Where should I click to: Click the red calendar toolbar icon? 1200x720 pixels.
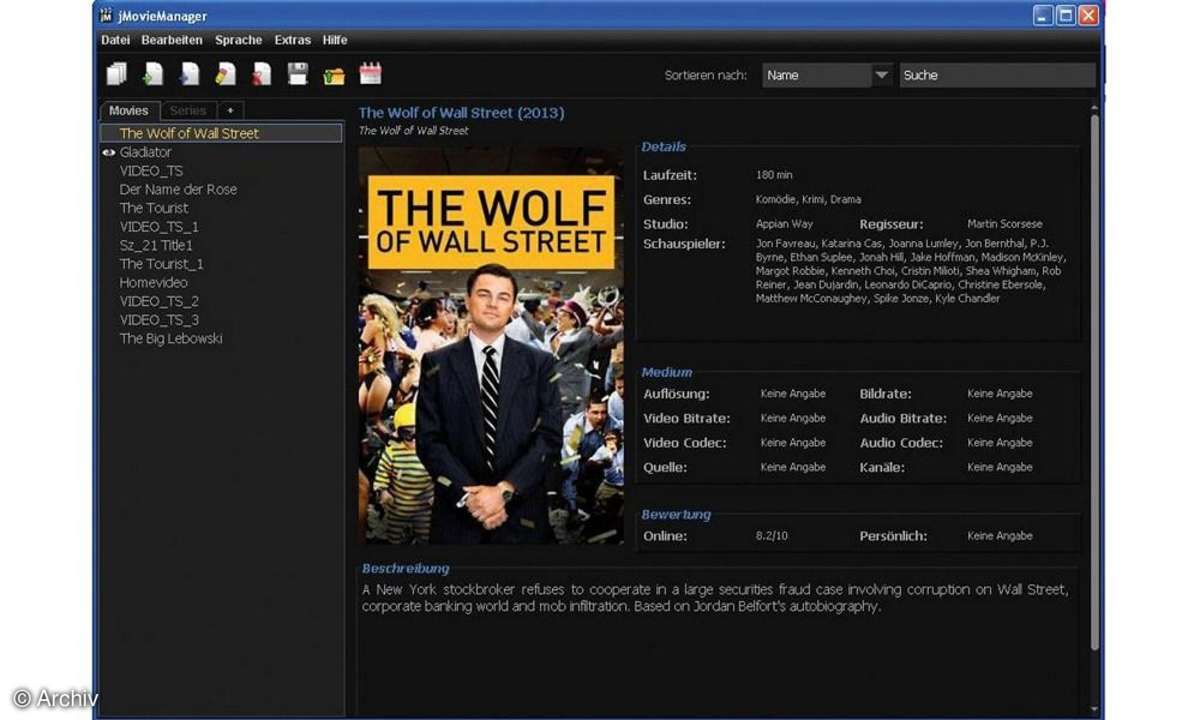[x=370, y=74]
